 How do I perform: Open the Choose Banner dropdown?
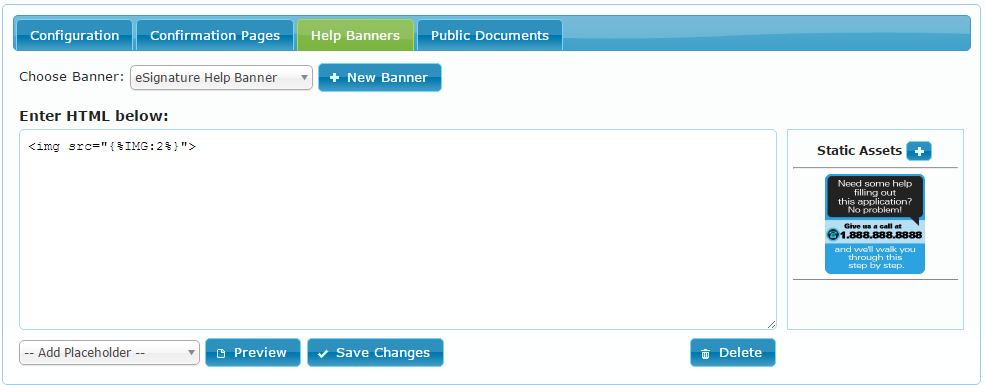[x=221, y=78]
